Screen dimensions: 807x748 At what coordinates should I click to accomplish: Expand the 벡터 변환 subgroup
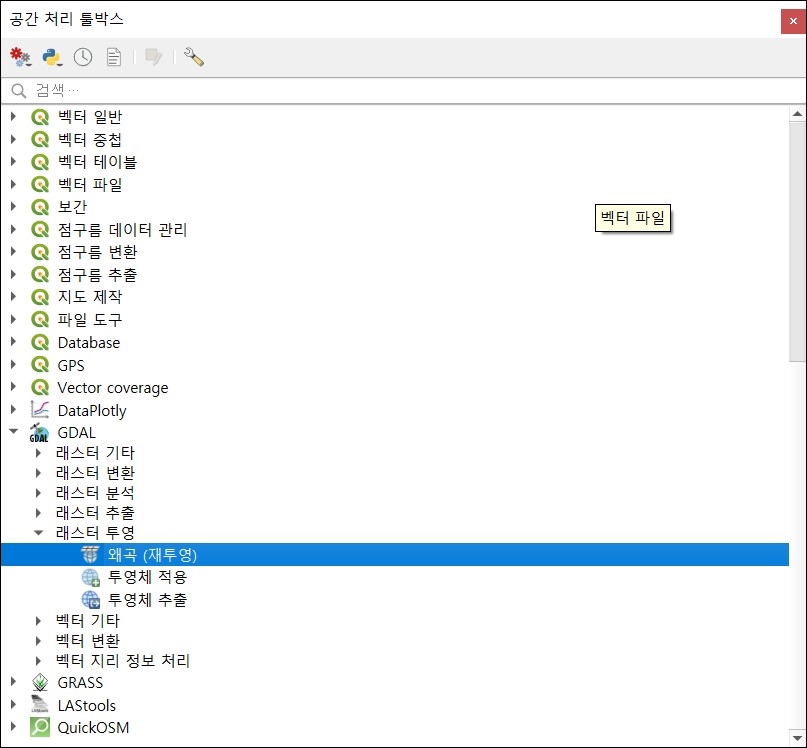tap(39, 641)
